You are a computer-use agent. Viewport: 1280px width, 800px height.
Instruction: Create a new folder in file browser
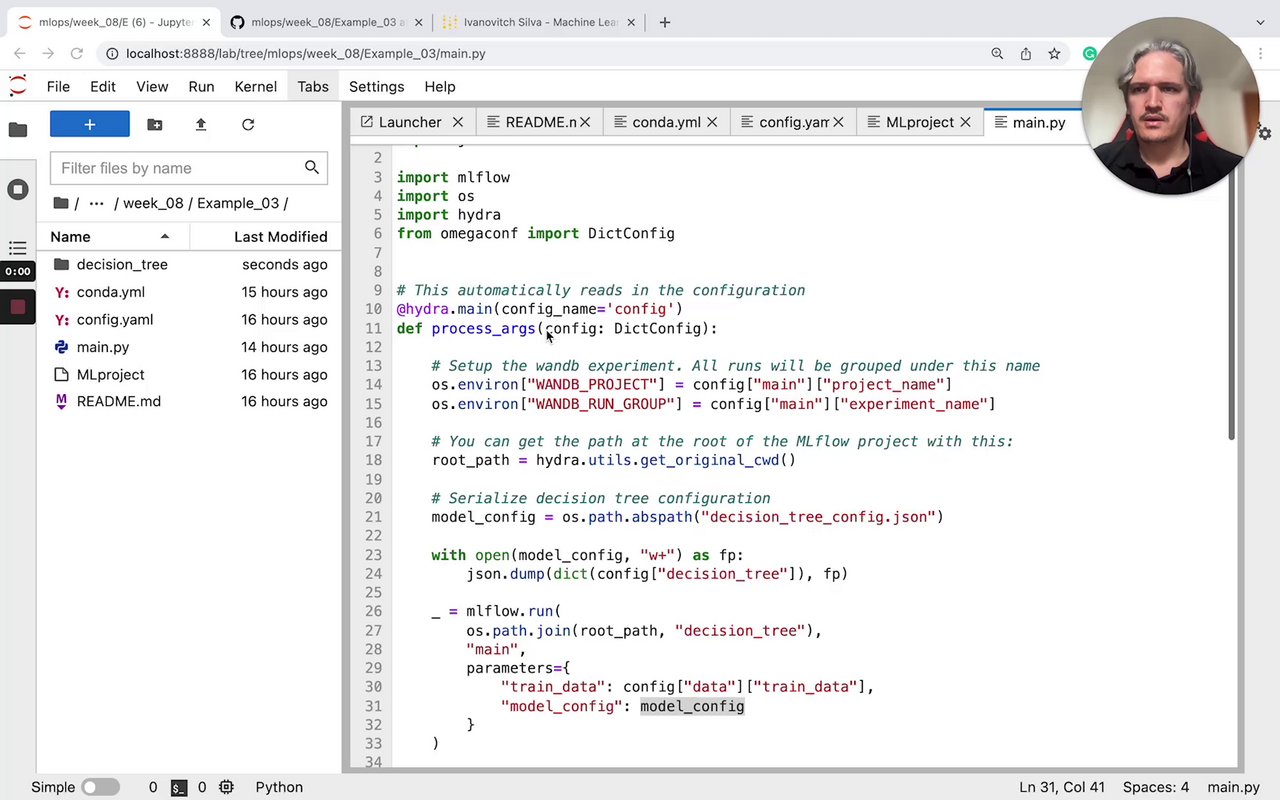point(154,124)
